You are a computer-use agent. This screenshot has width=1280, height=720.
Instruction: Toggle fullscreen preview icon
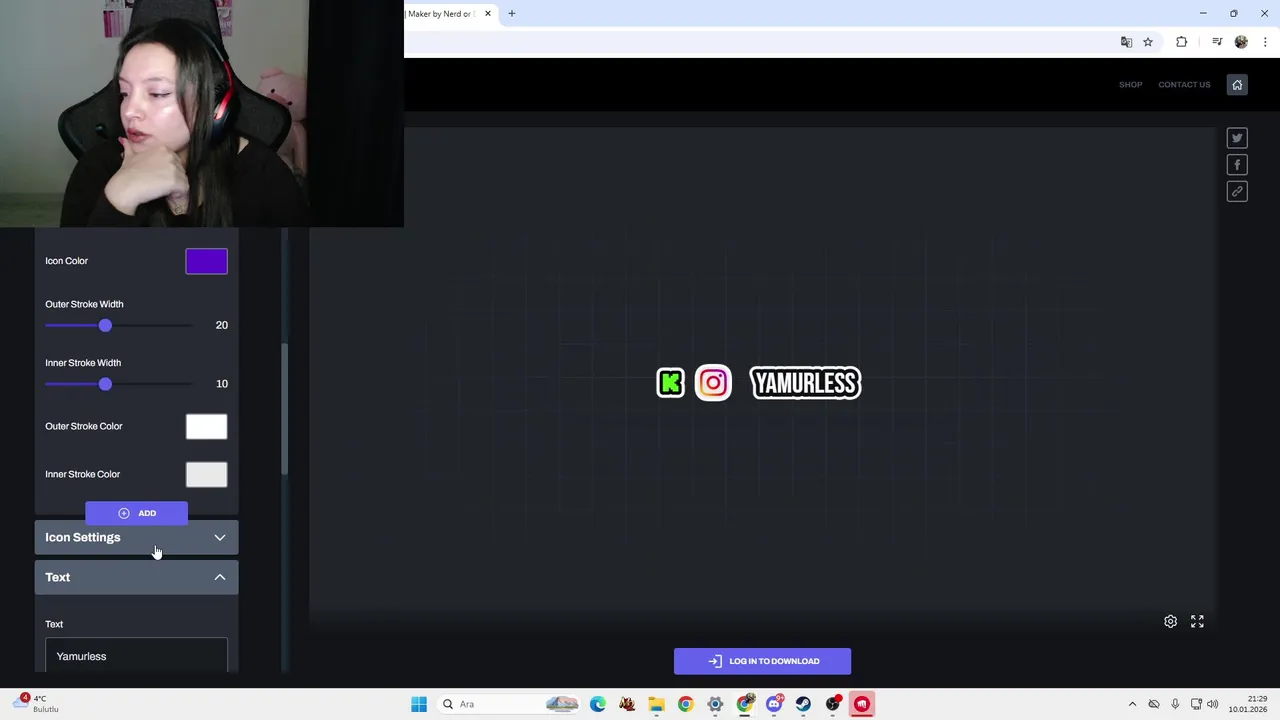click(1197, 621)
